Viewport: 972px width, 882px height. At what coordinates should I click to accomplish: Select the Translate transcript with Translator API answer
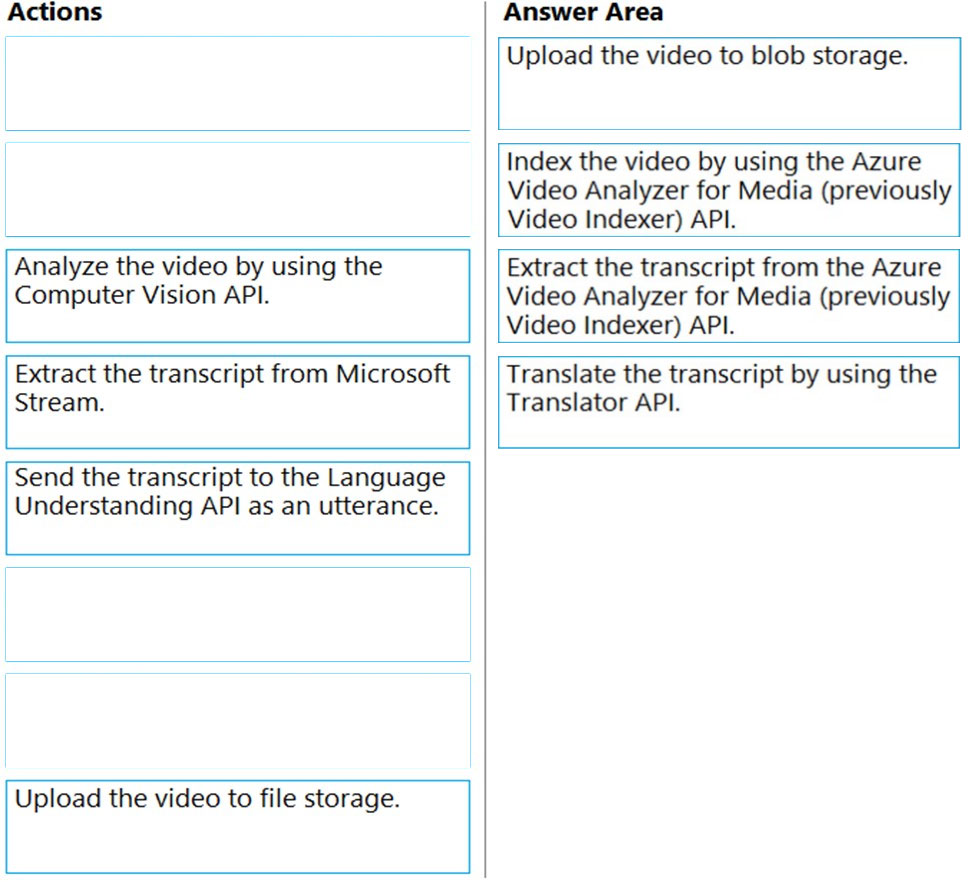click(x=729, y=402)
